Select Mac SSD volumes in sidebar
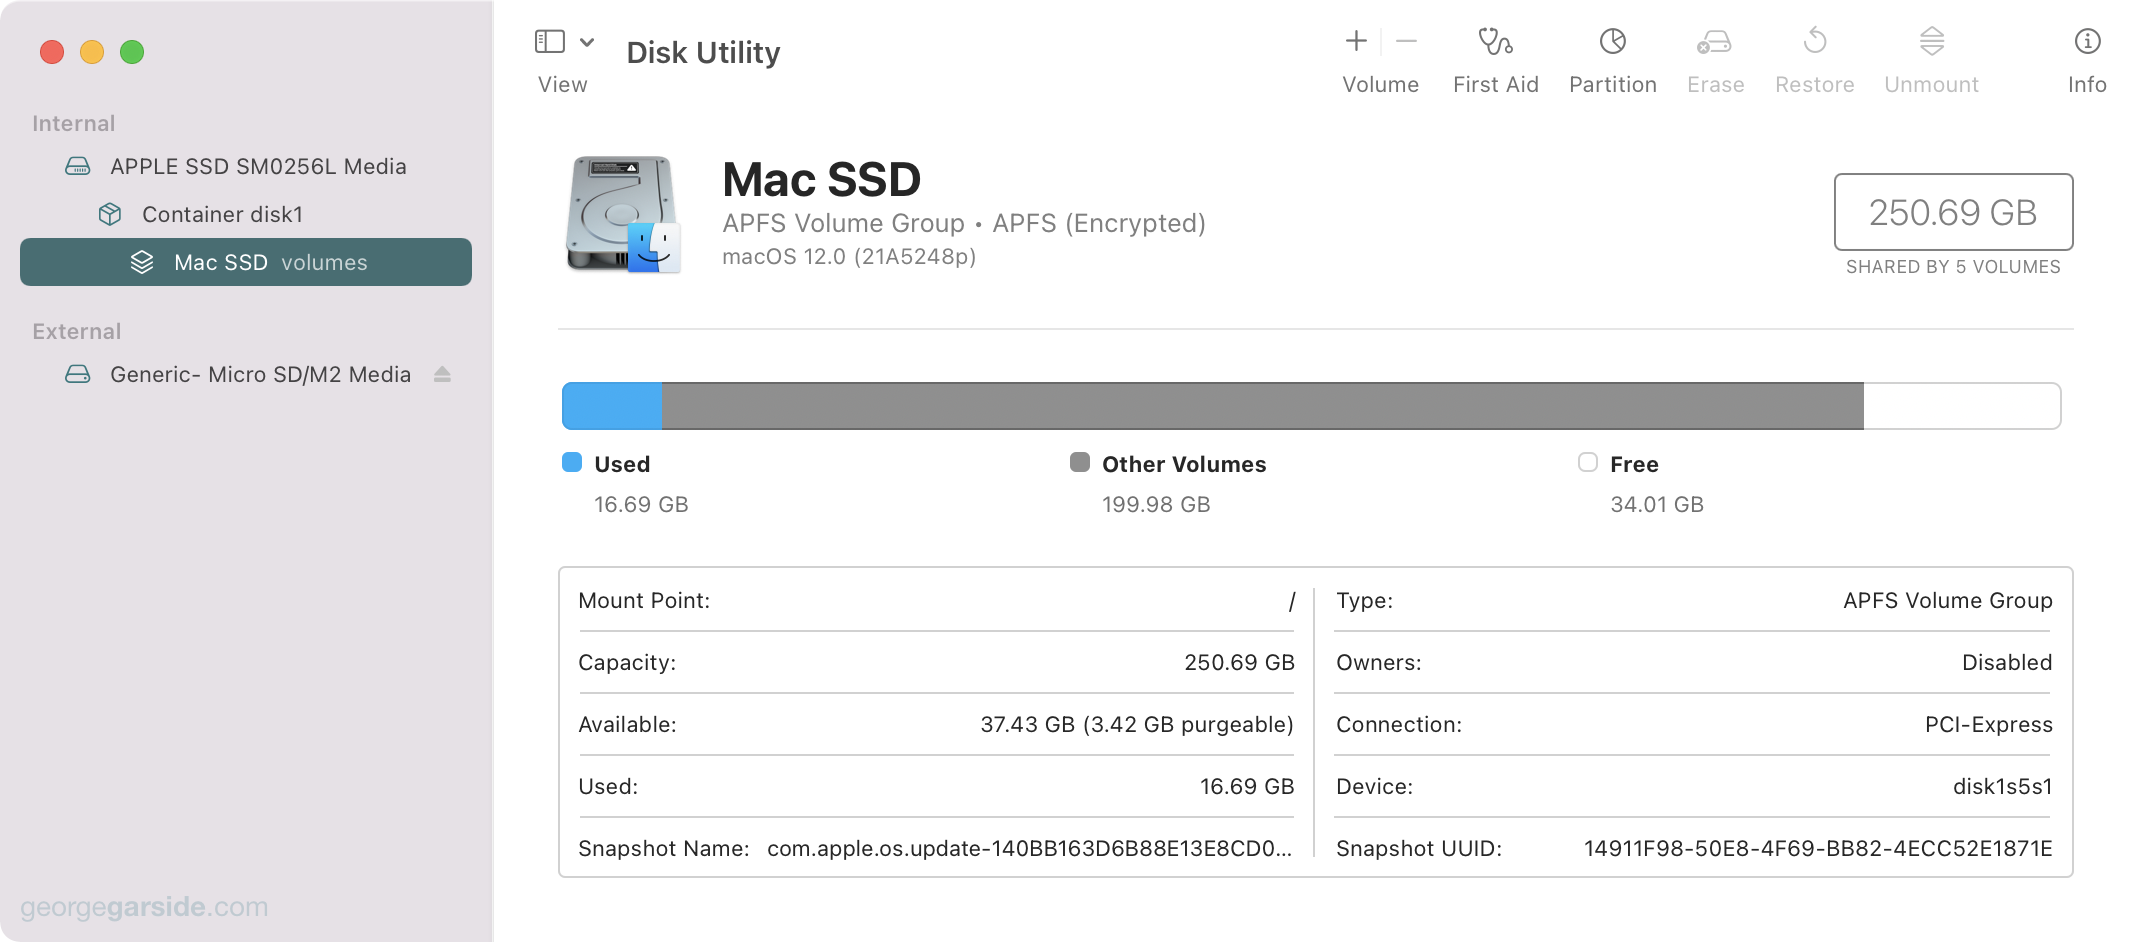The image size is (2138, 942). click(x=246, y=262)
